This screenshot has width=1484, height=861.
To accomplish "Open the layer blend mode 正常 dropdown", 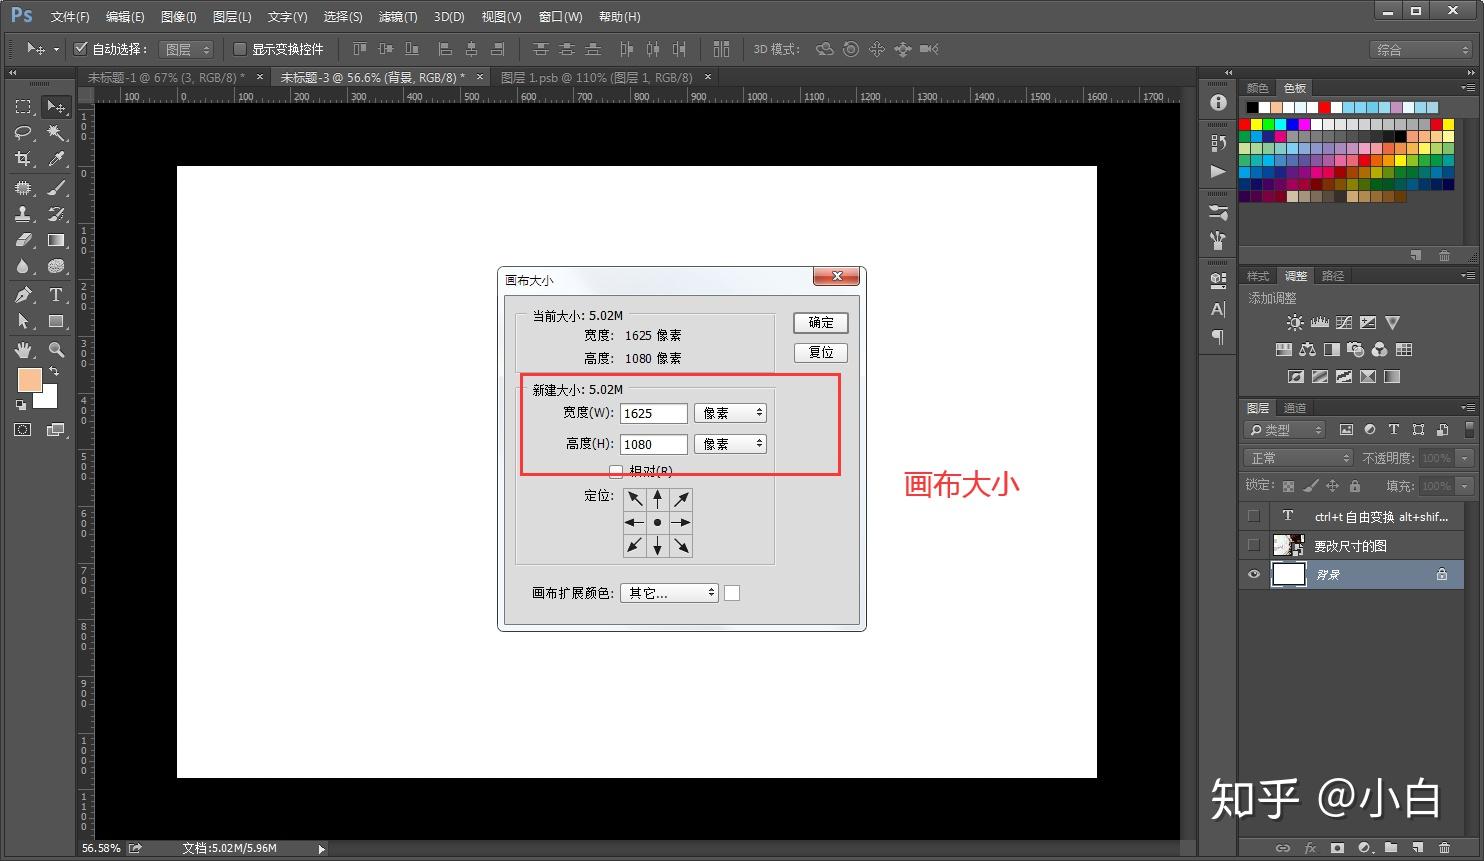I will pyautogui.click(x=1298, y=458).
